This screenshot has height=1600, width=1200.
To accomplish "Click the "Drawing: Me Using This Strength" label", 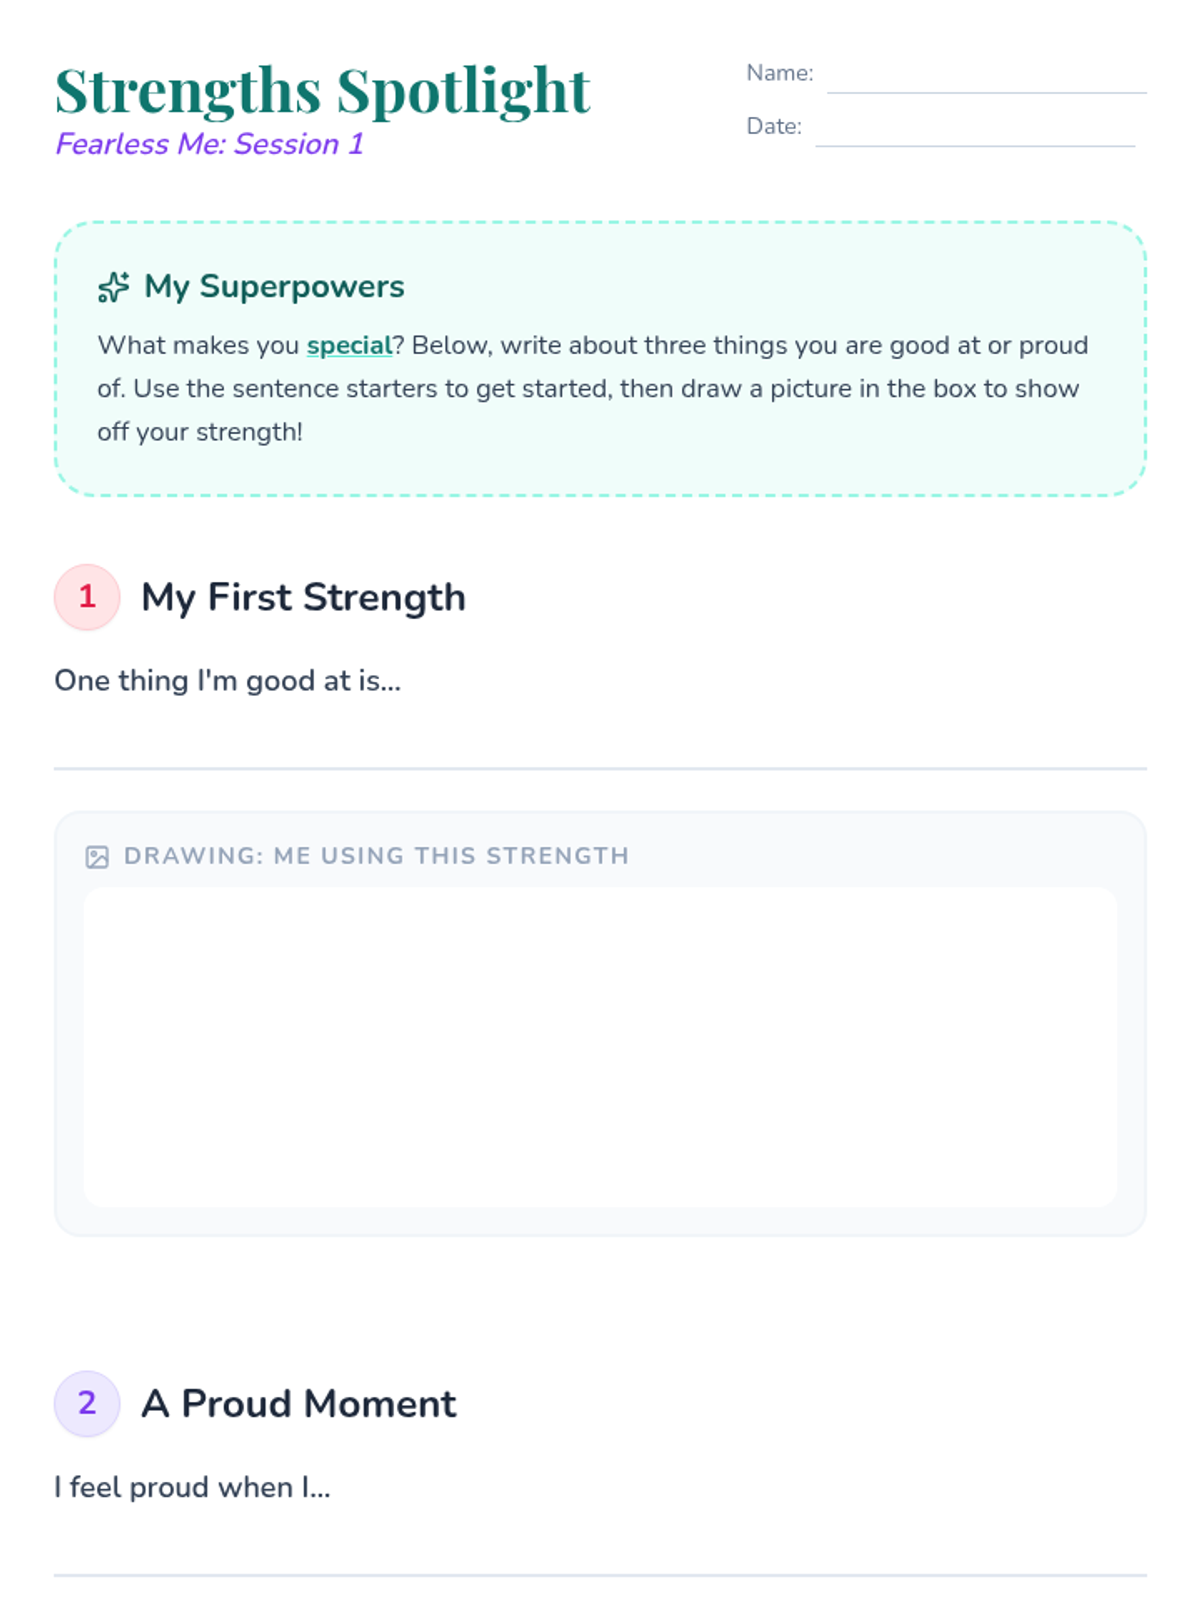I will coord(376,856).
